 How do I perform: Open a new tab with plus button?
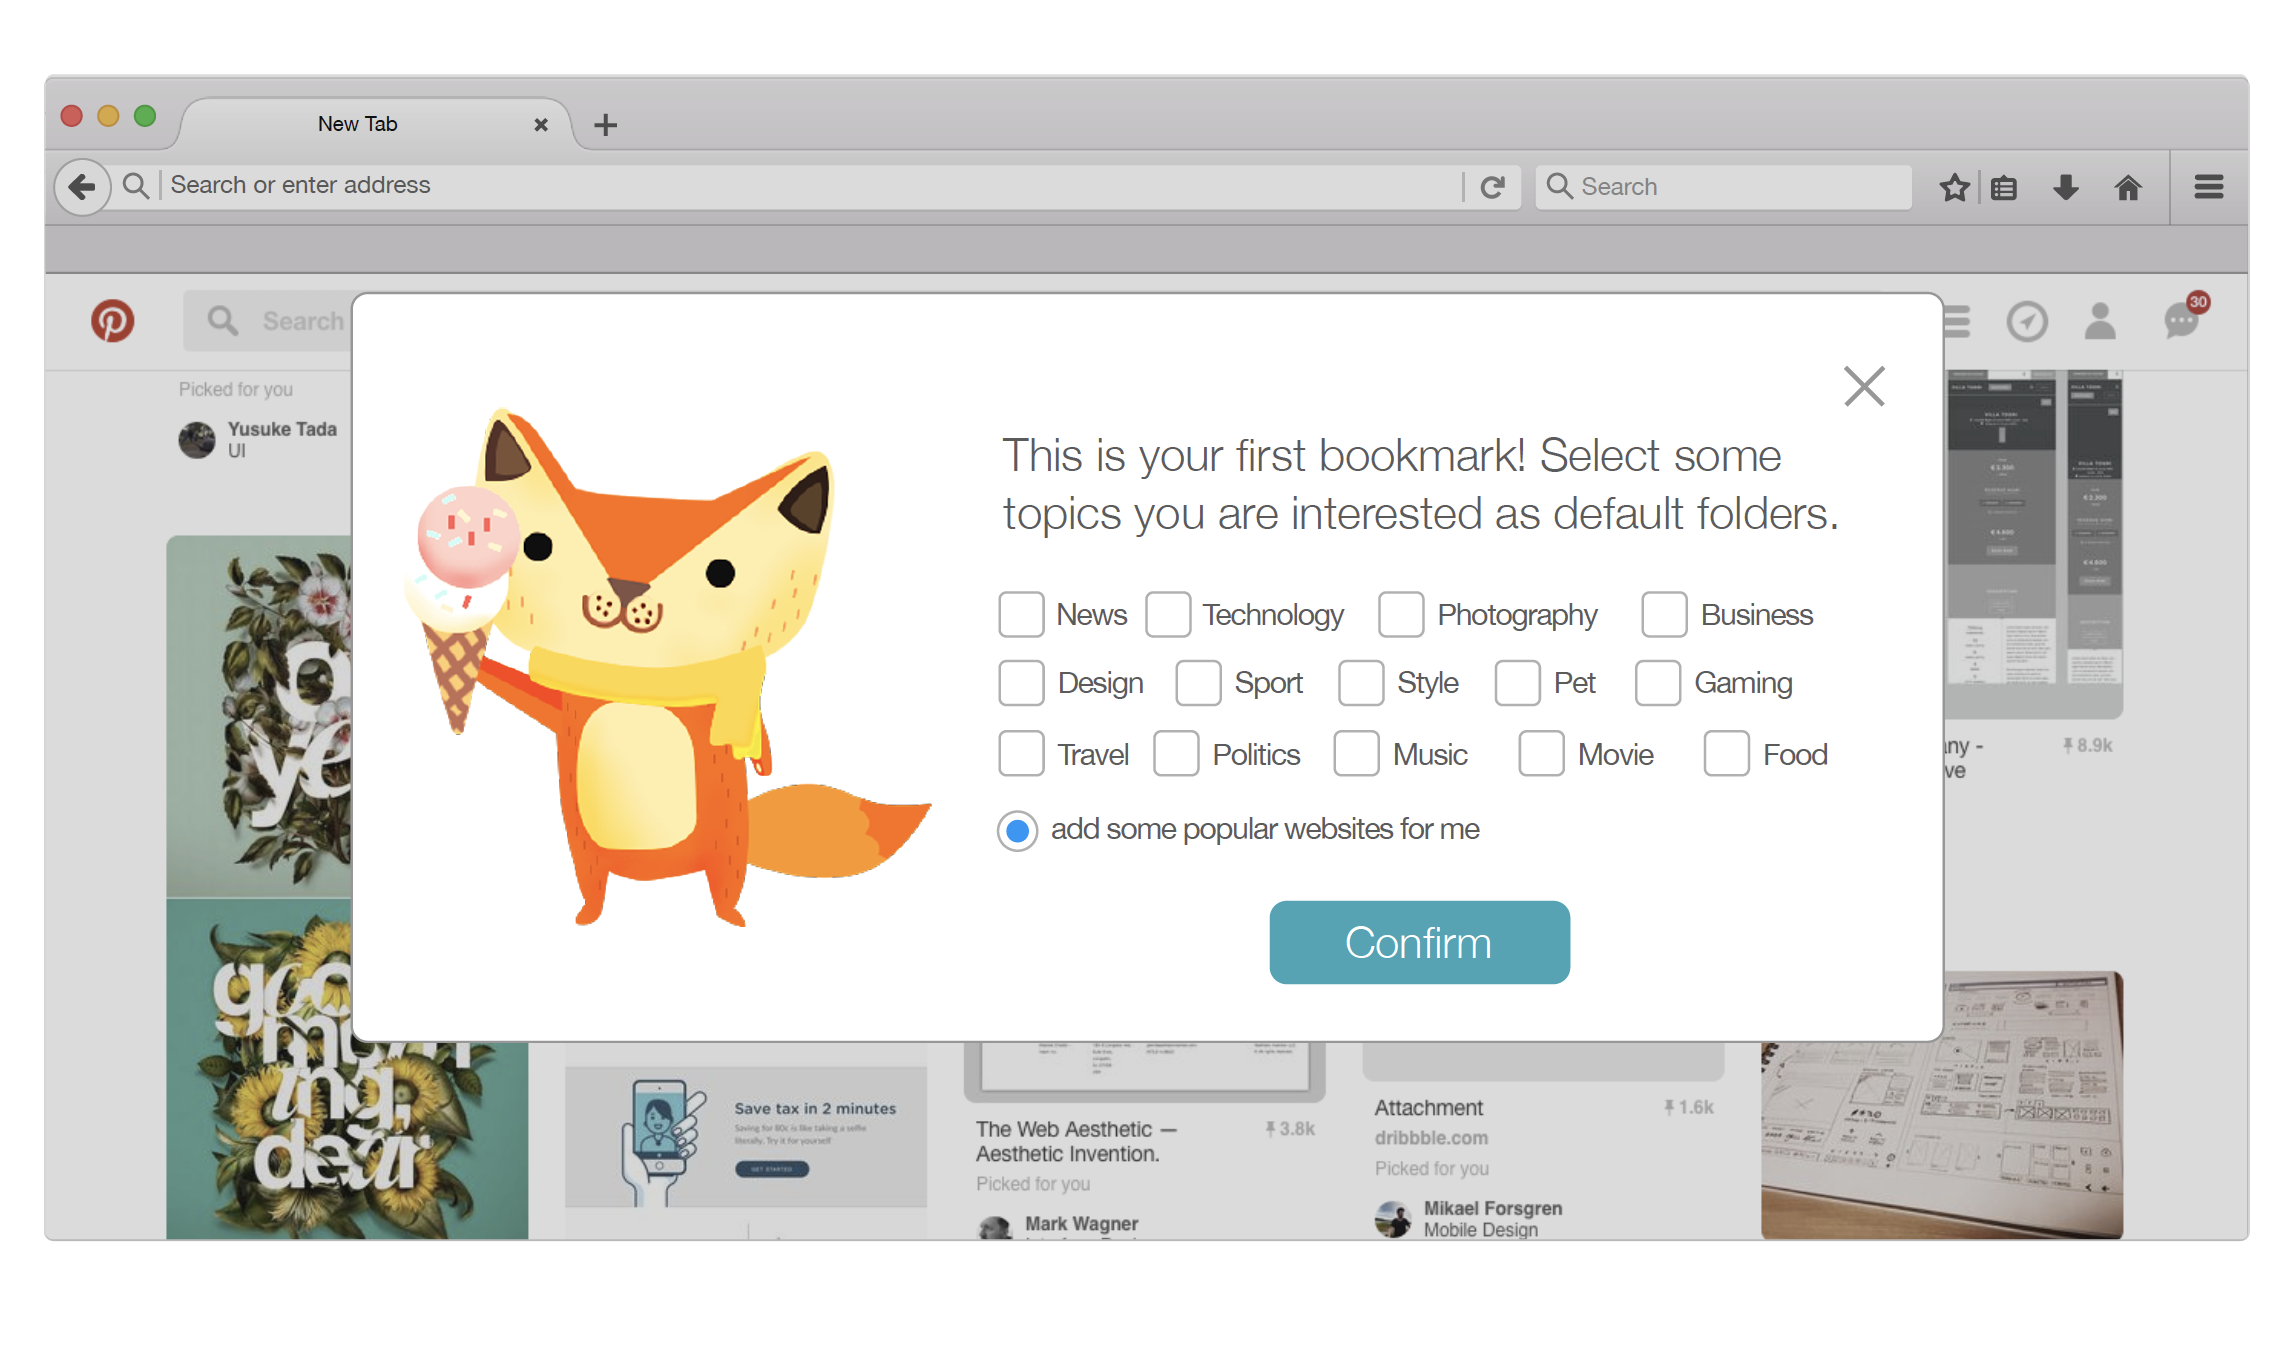tap(605, 125)
